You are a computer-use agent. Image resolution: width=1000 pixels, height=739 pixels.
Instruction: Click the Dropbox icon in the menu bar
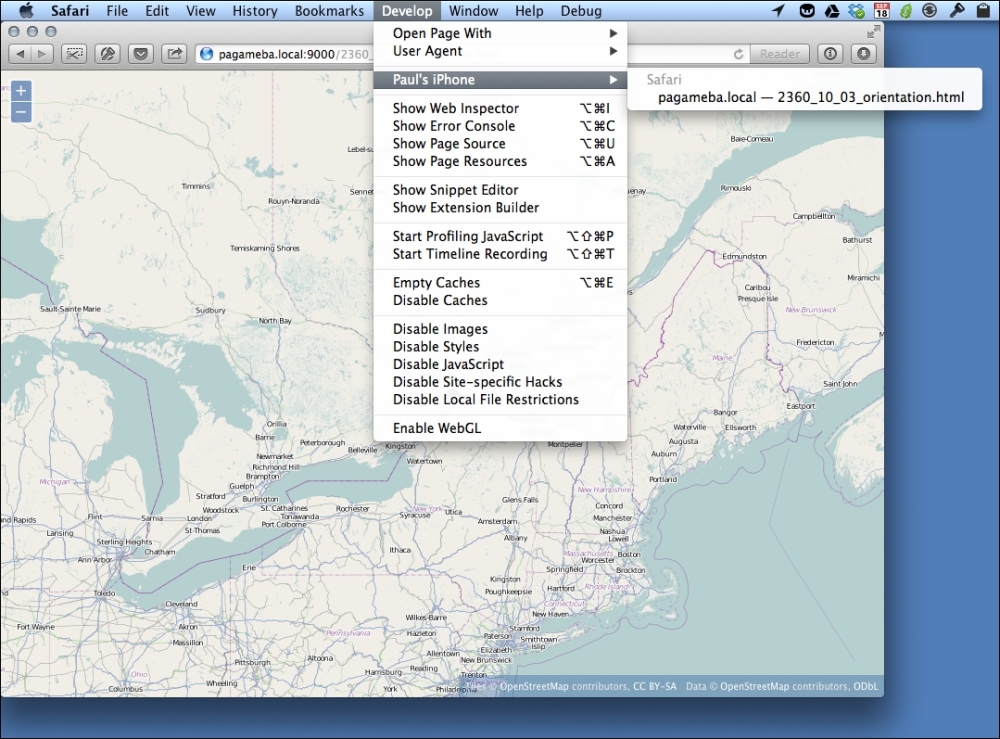(856, 11)
